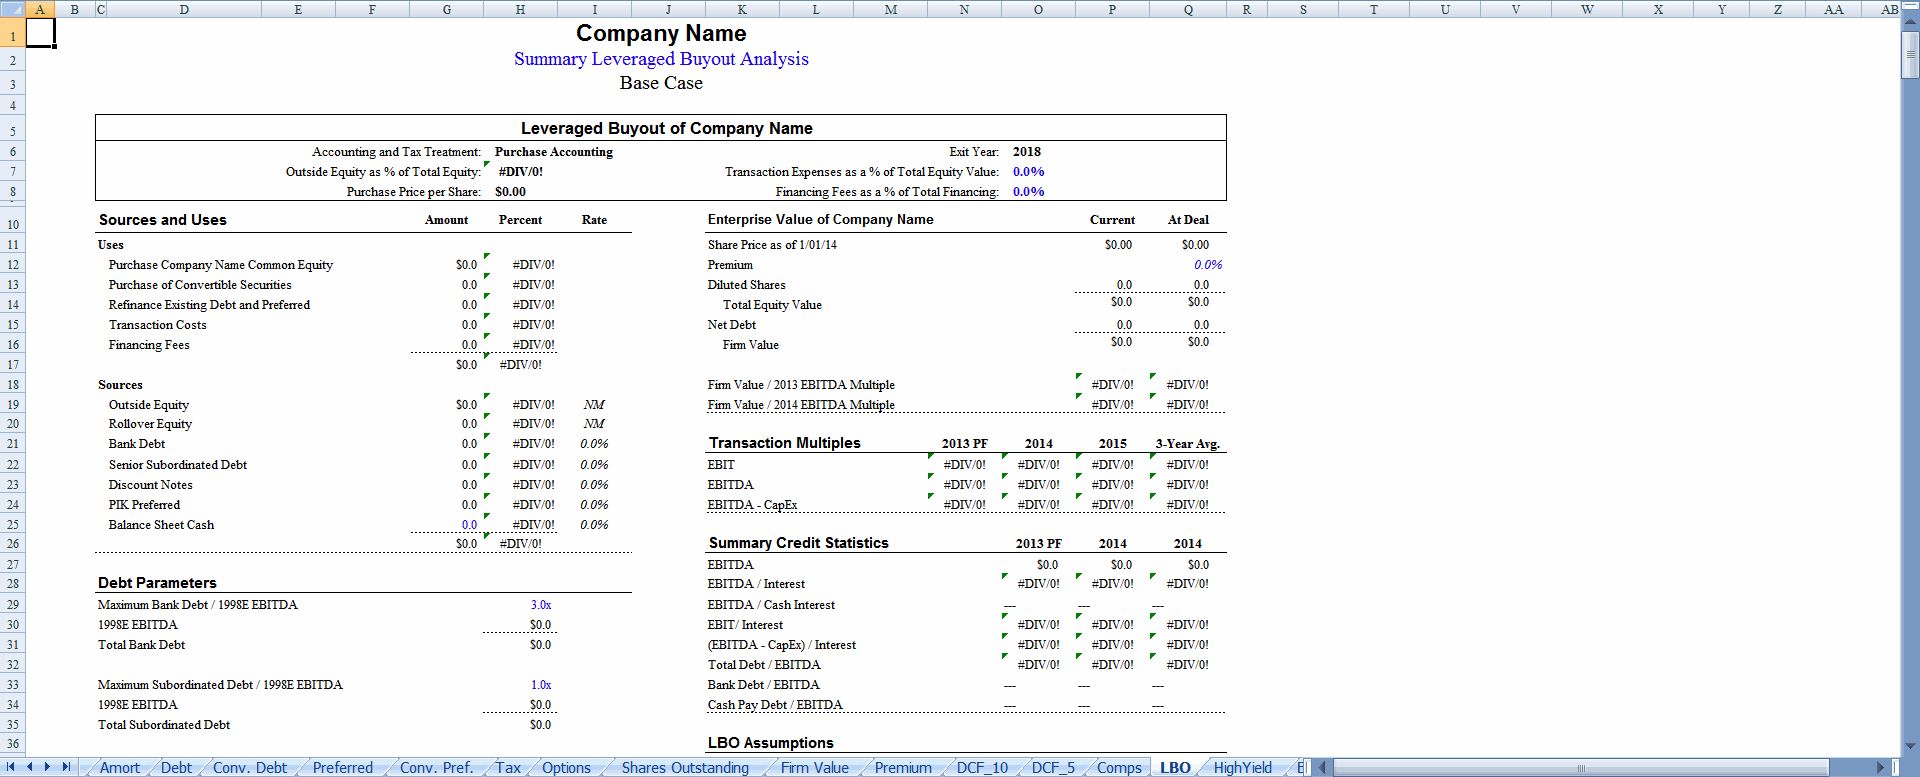Viewport: 1920px width, 777px height.
Task: Click Bank Debt / EBITDA label
Action: pyautogui.click(x=764, y=685)
